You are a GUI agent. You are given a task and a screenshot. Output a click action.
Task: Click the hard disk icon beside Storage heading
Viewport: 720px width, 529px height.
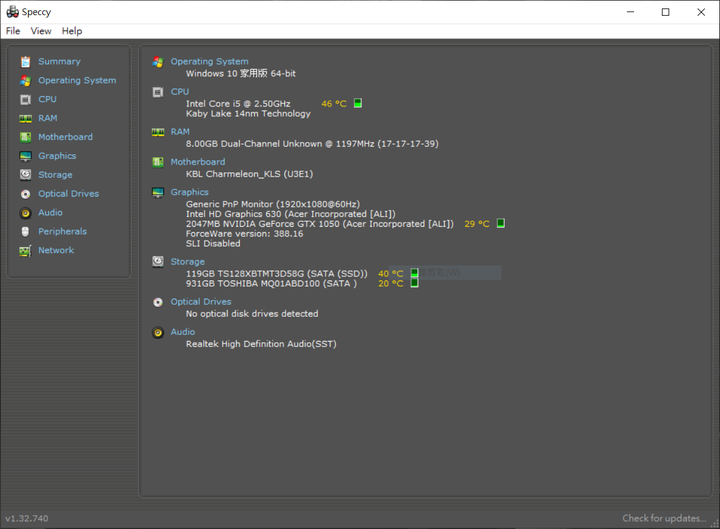158,262
